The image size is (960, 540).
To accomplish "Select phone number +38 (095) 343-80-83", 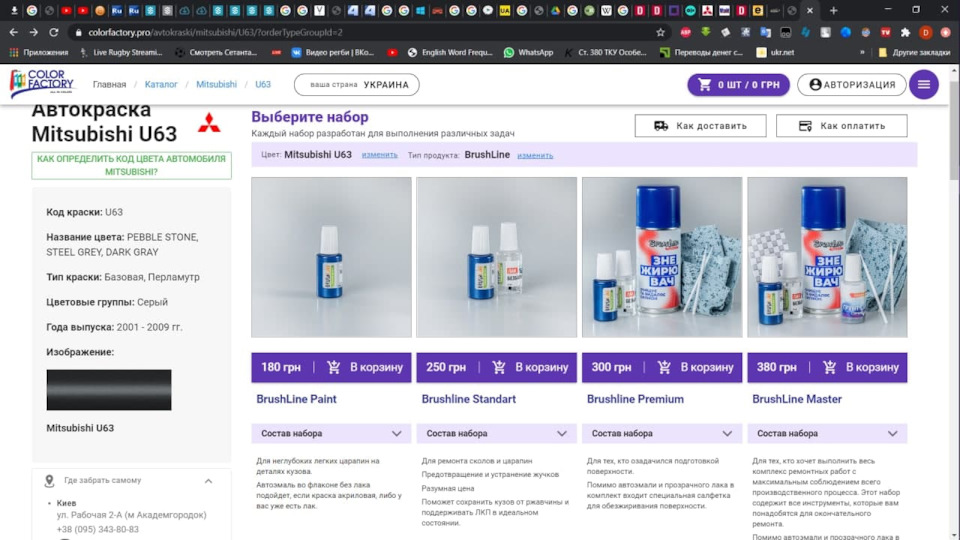I will tap(97, 529).
